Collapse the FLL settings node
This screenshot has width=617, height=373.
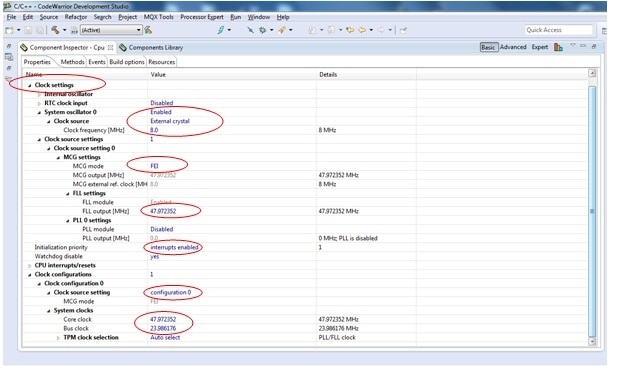68,194
